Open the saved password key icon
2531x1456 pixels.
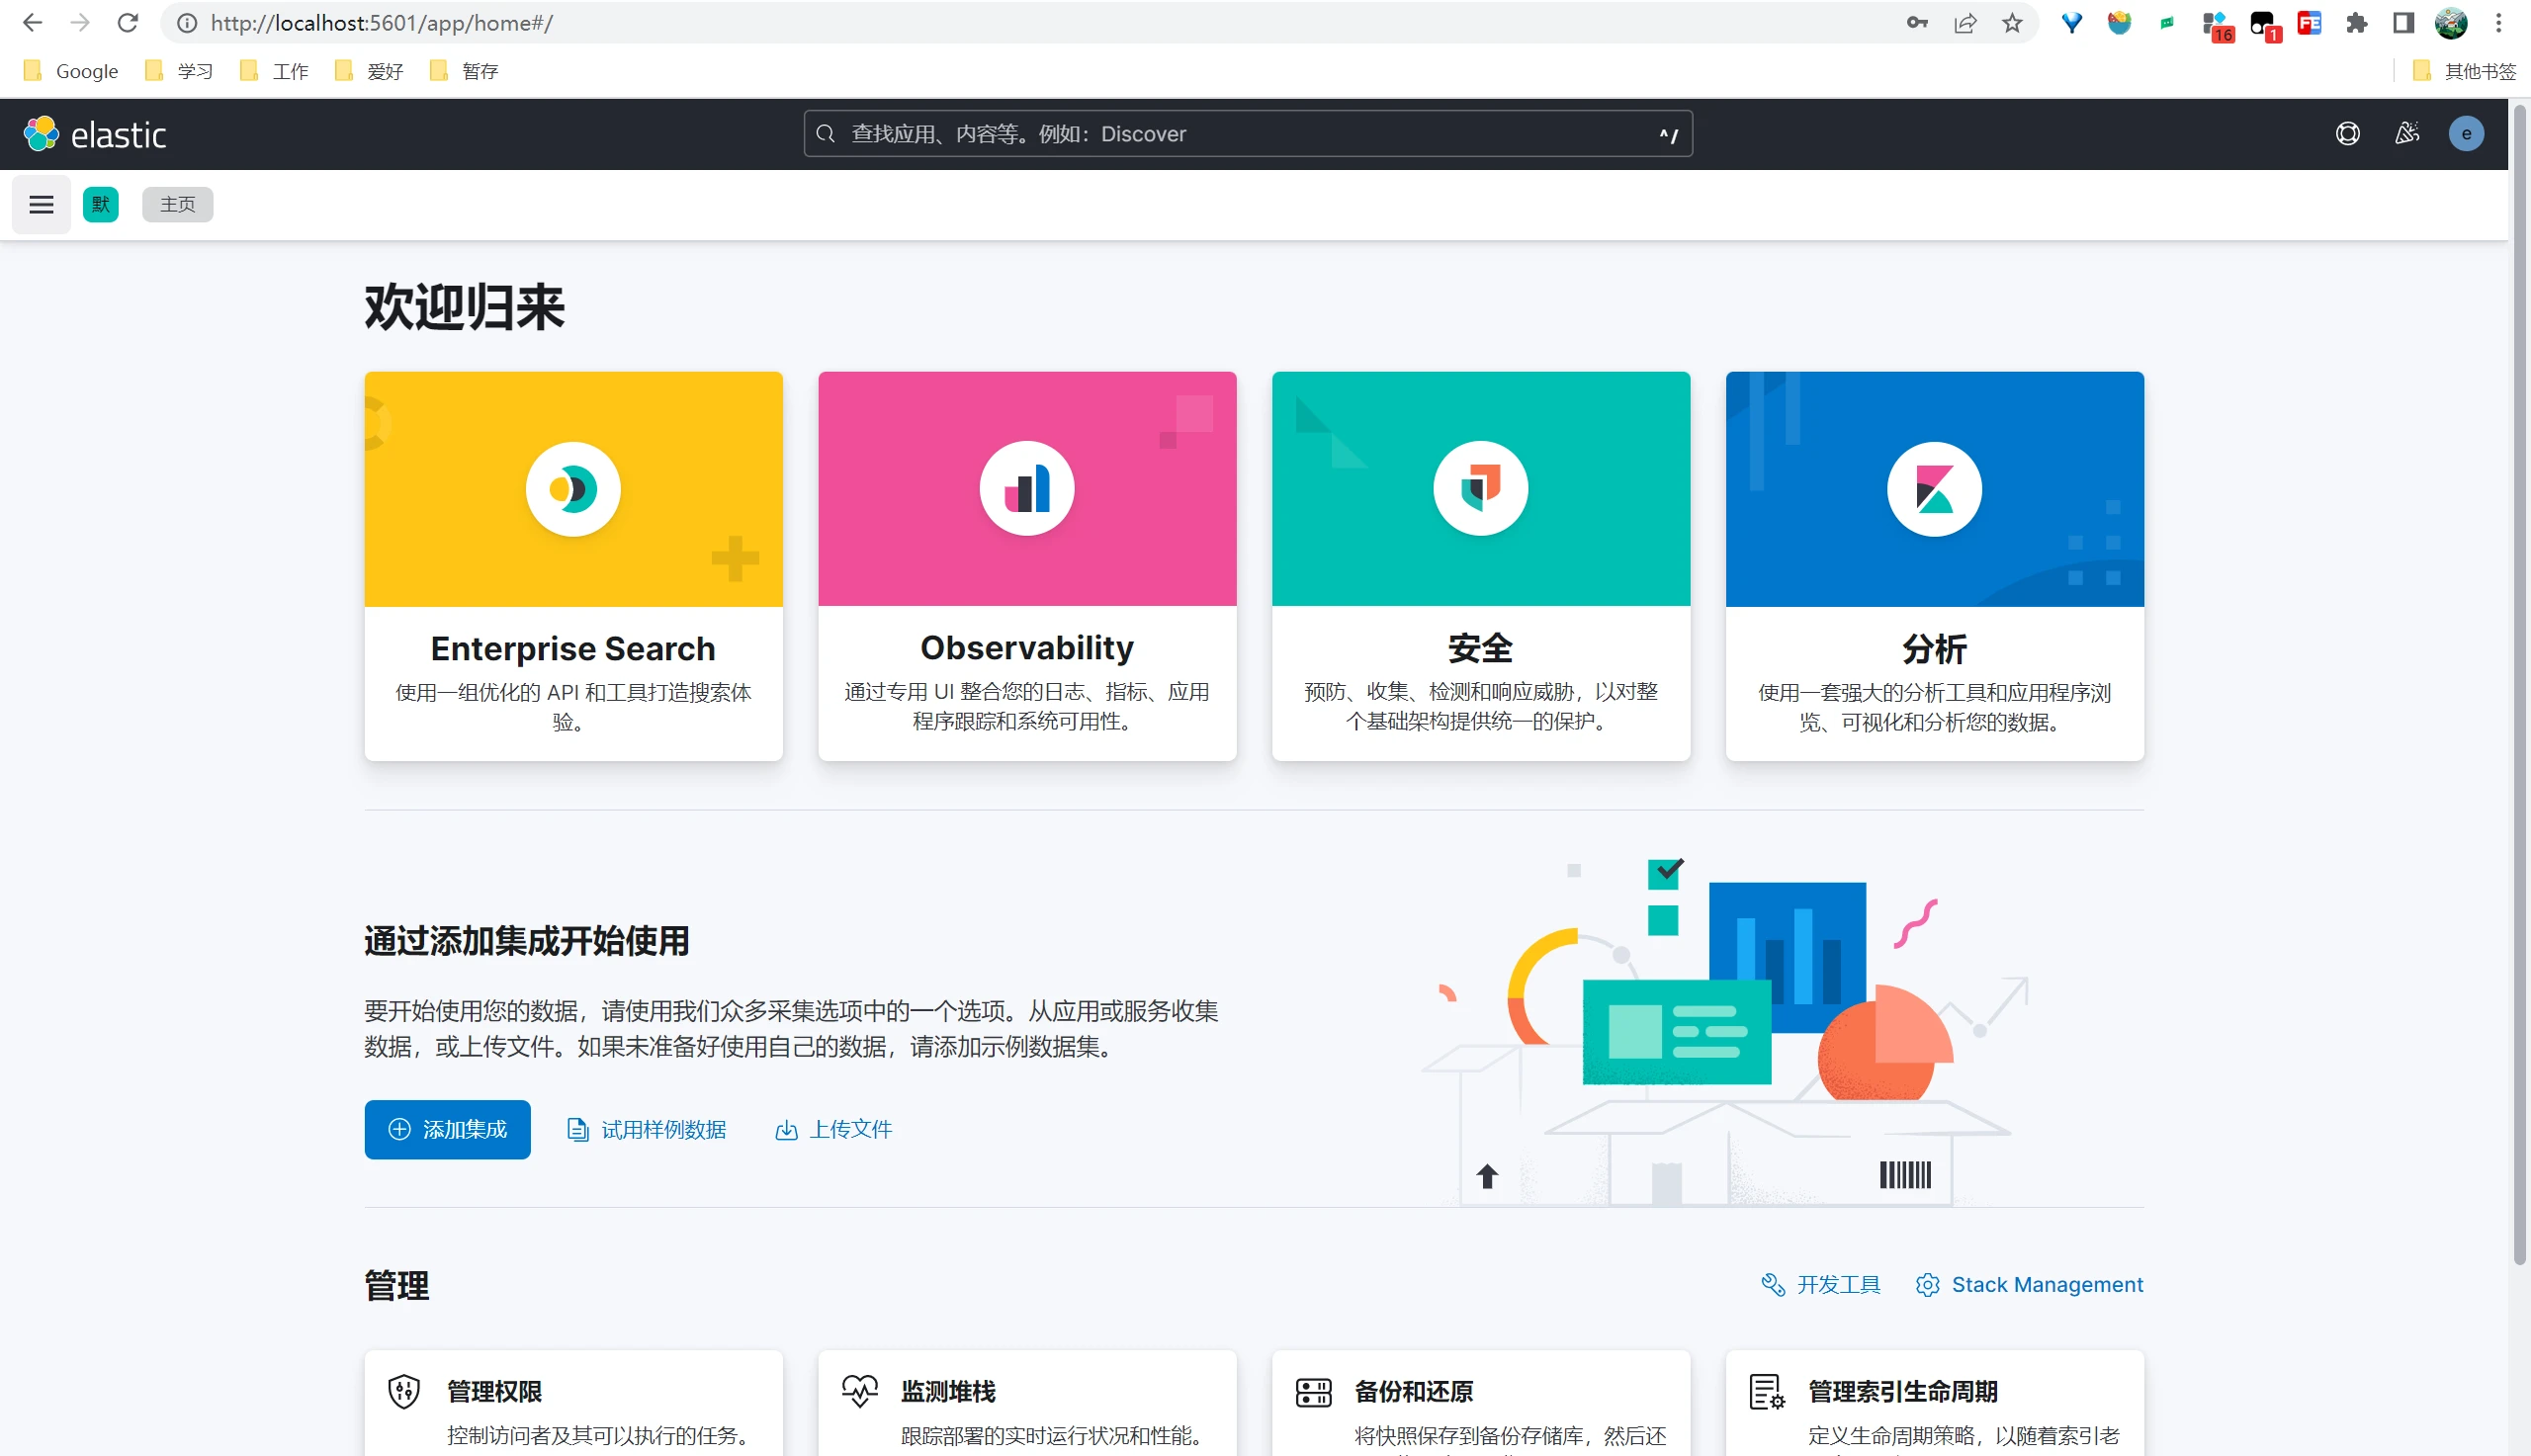1917,22
